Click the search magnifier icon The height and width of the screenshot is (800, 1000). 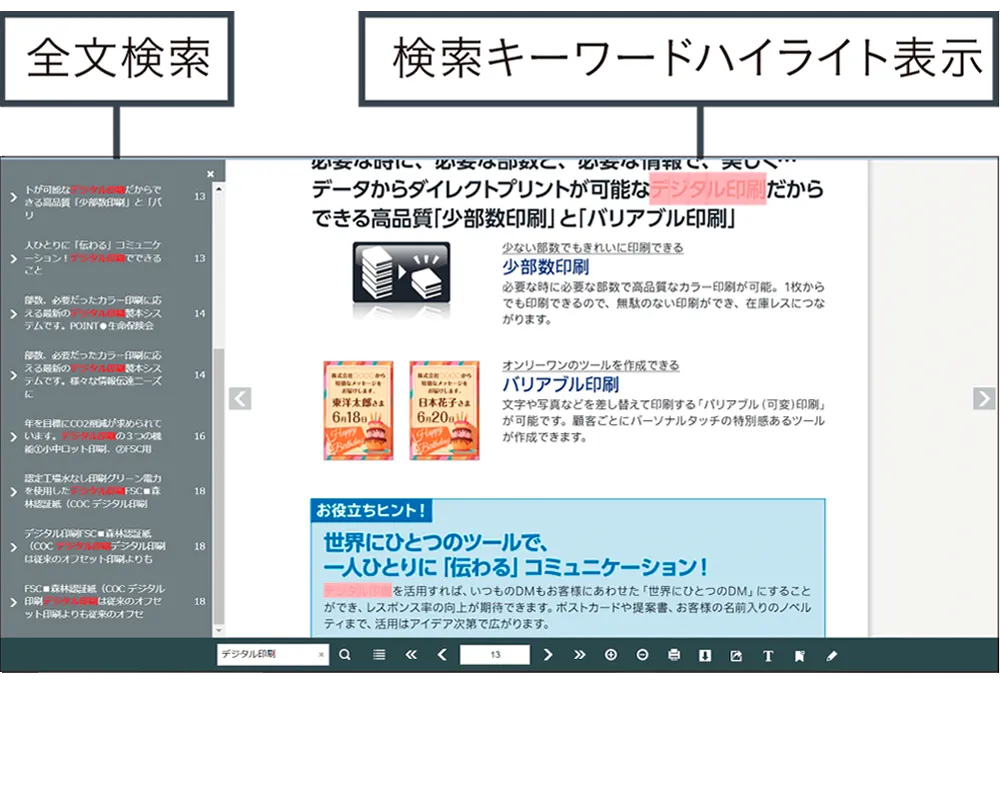point(345,655)
